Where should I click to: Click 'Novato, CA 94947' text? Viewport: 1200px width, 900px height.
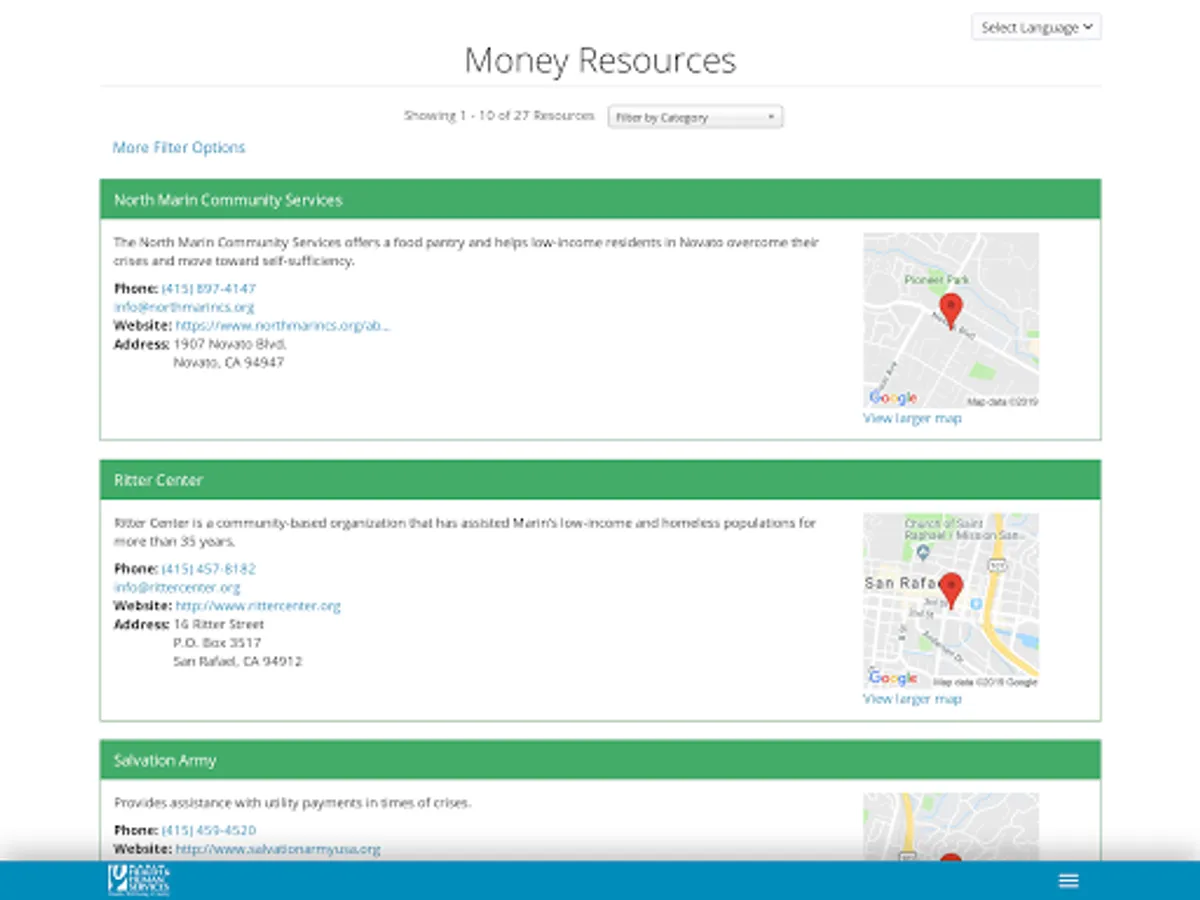click(229, 362)
